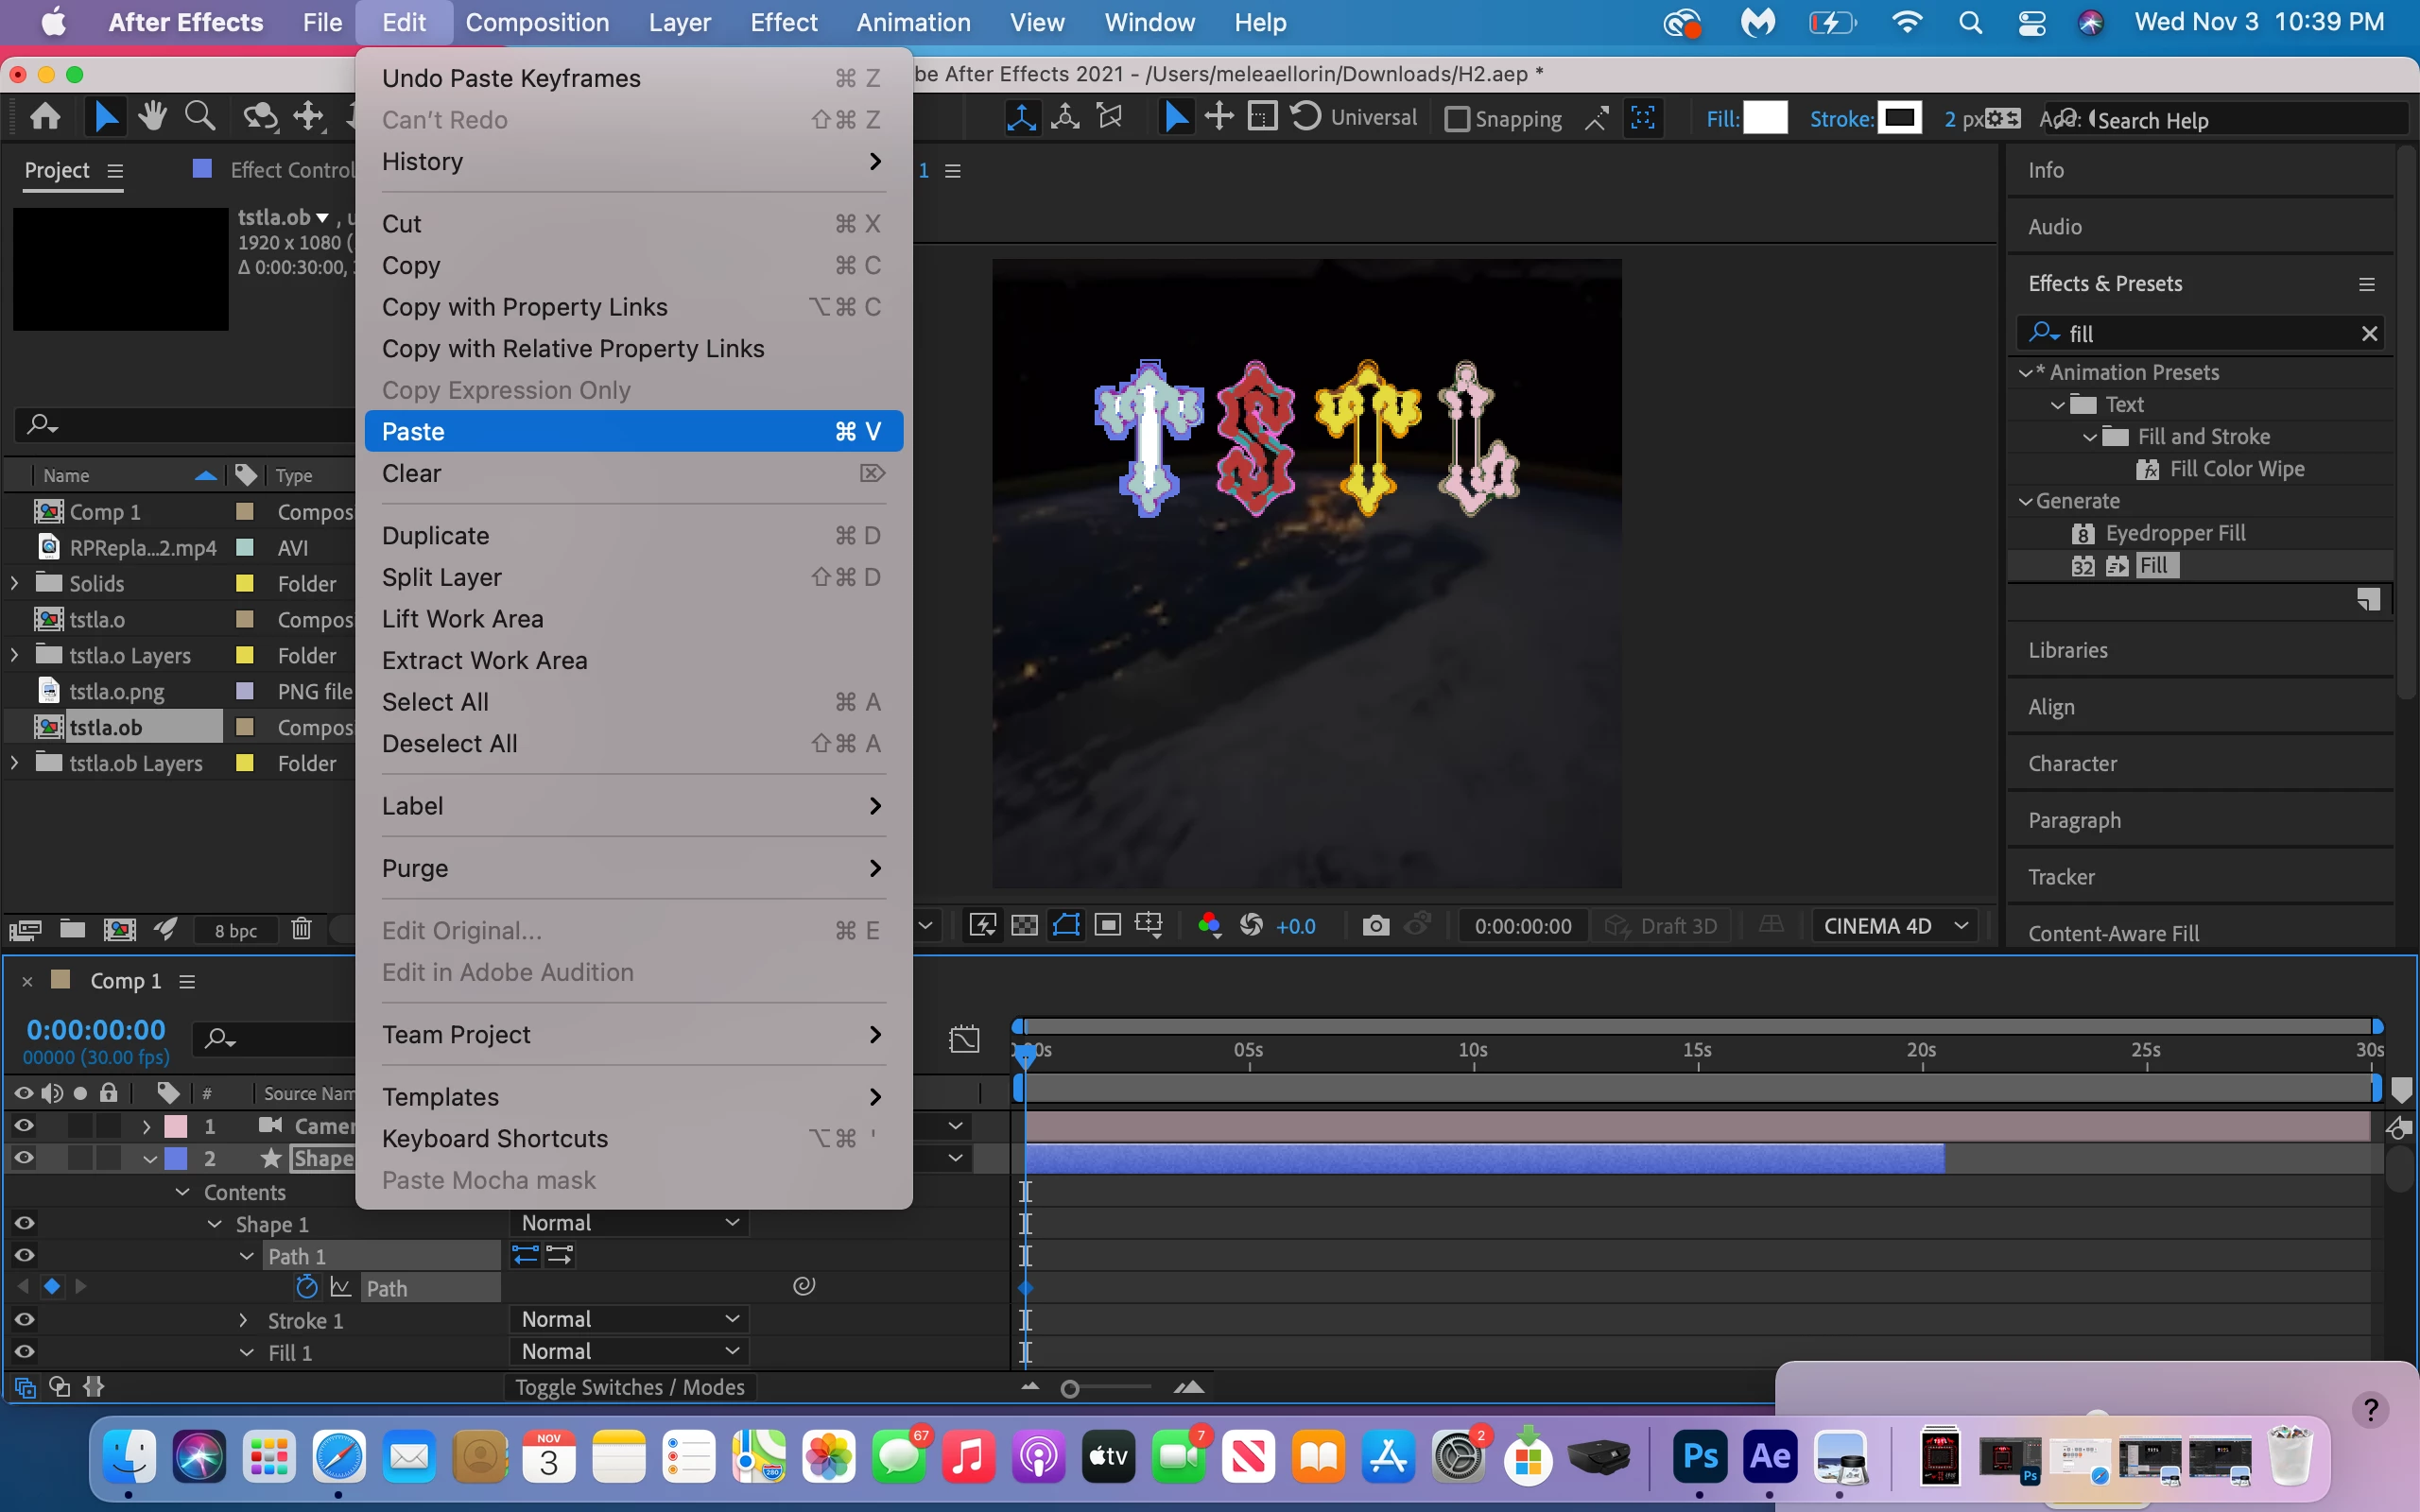Toggle transparency grid icon in viewer

pos(1024,925)
